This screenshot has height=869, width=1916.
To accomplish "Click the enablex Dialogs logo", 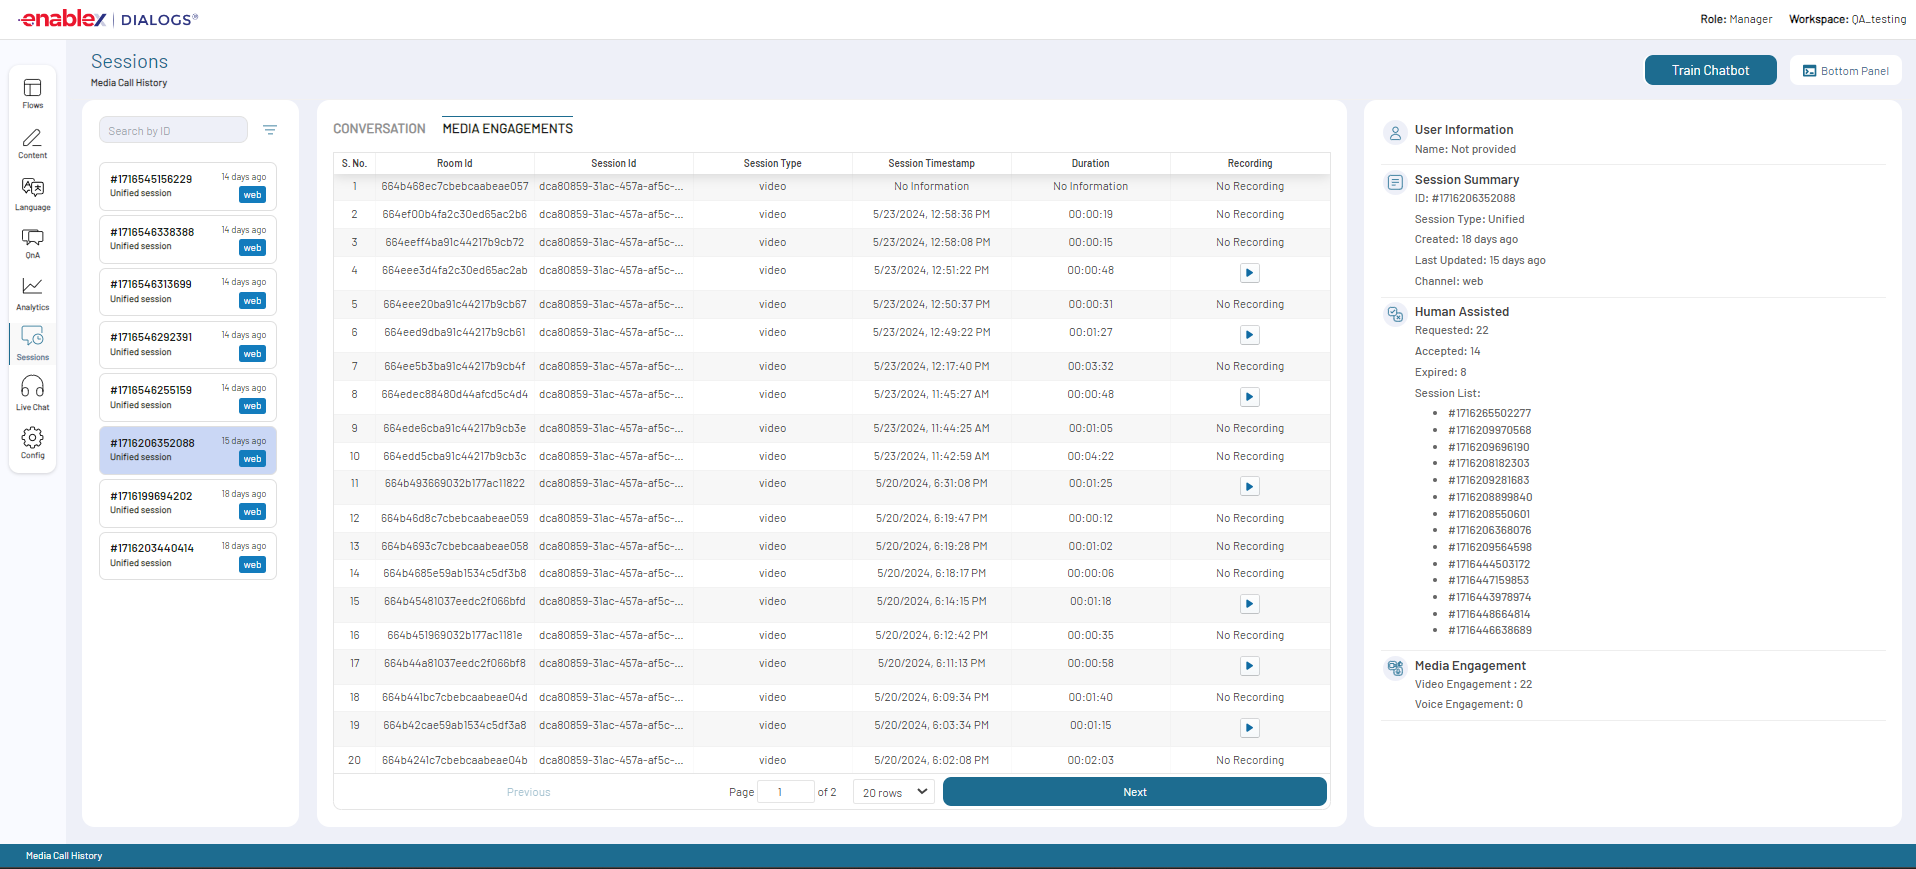I will 109,19.
